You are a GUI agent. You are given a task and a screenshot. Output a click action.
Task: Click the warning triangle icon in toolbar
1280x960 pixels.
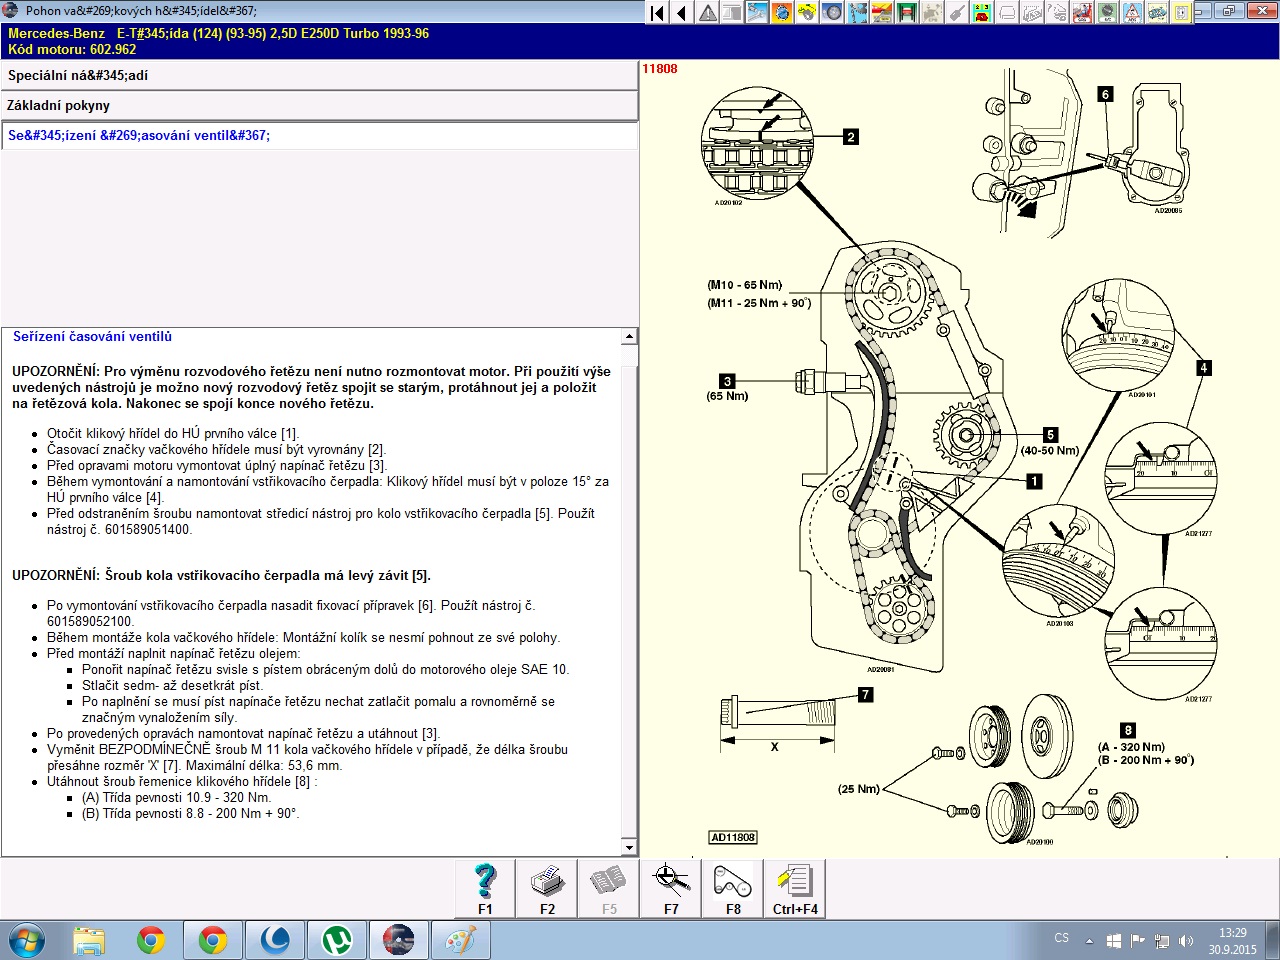(708, 13)
